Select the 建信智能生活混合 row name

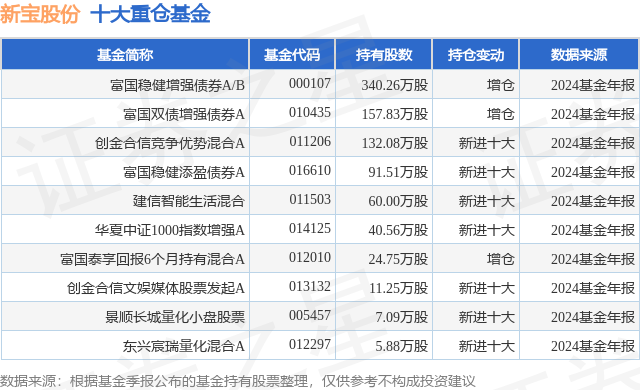click(x=189, y=201)
